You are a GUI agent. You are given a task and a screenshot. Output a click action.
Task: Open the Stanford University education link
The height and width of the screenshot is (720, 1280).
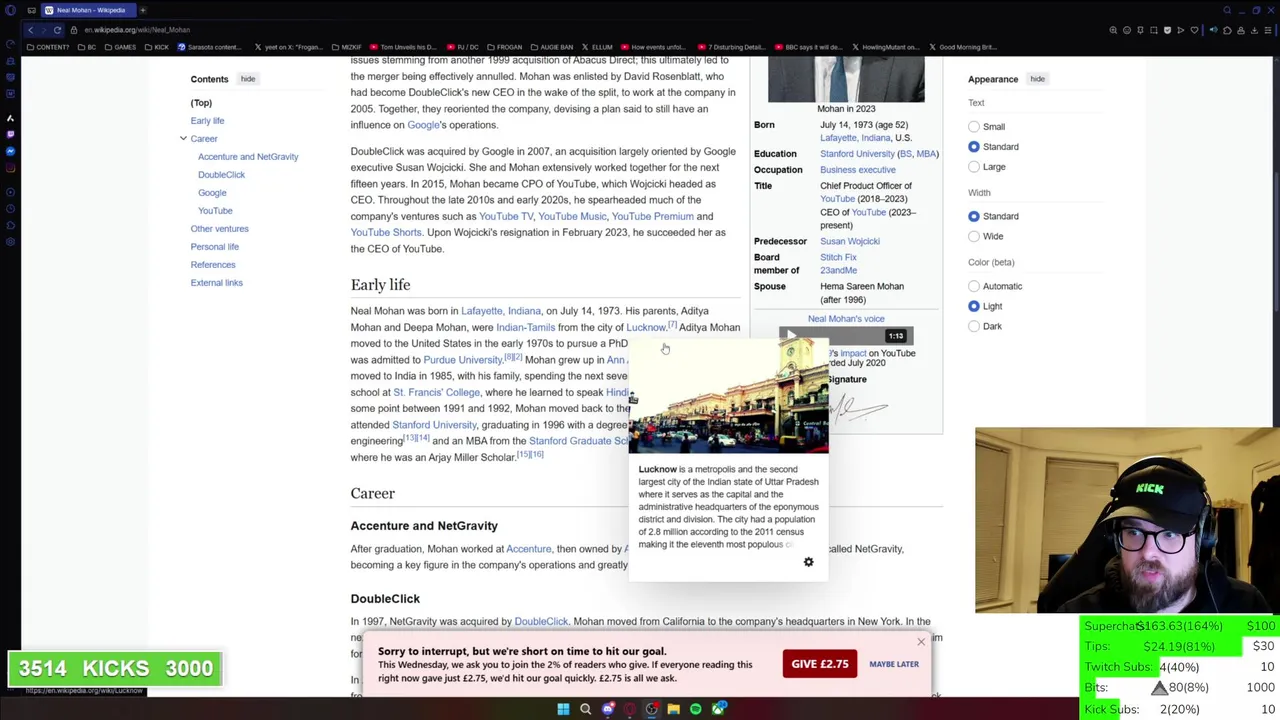[857, 154]
